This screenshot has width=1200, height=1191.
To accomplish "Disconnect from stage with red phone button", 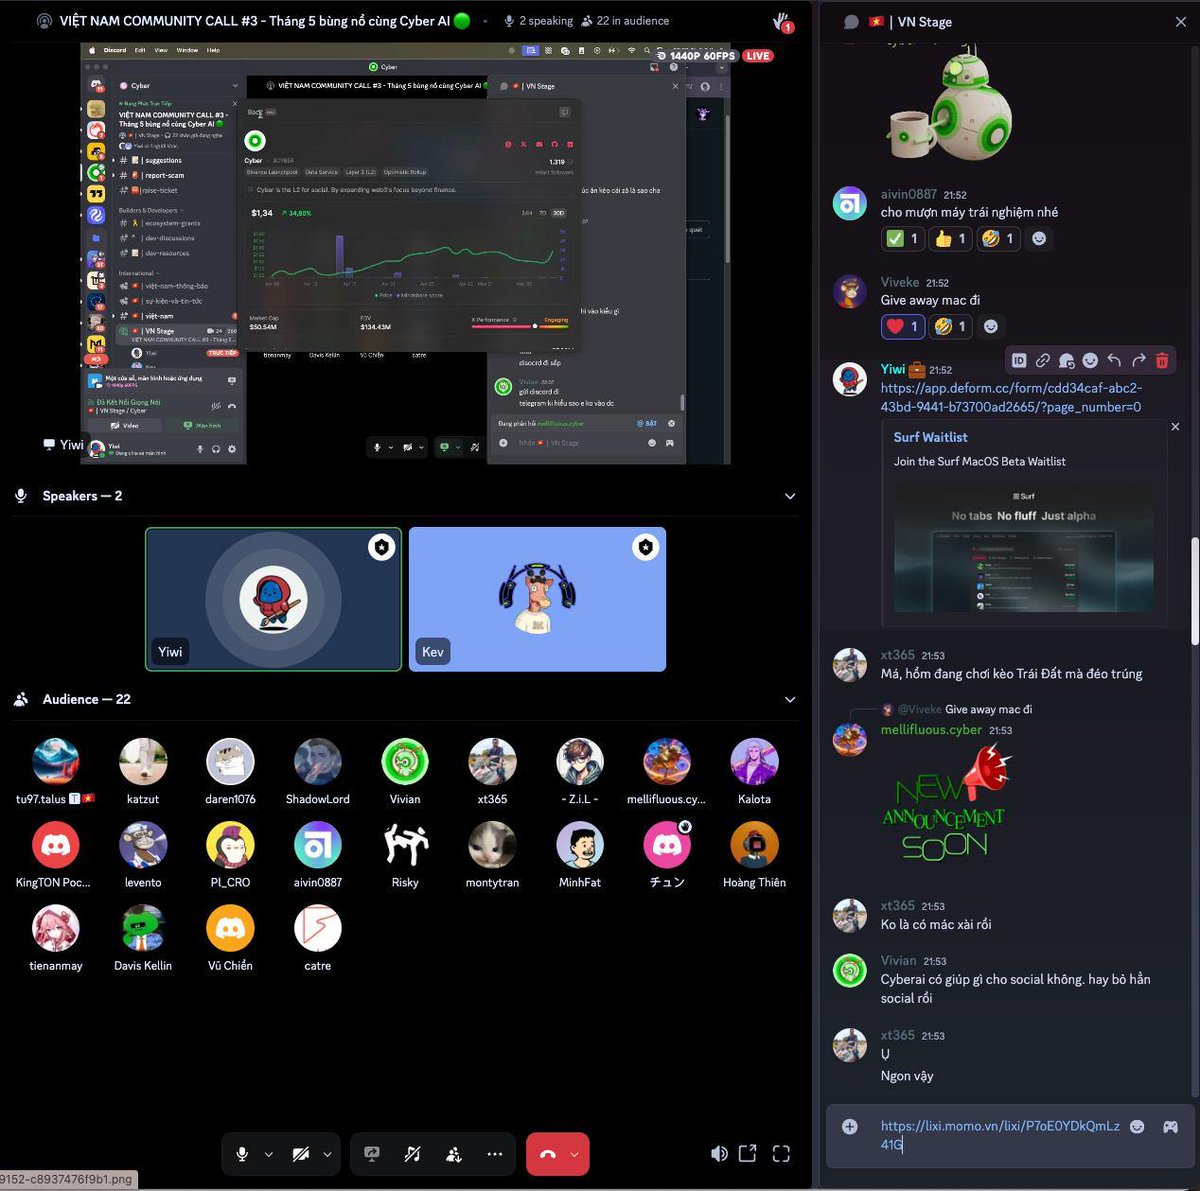I will (547, 1154).
